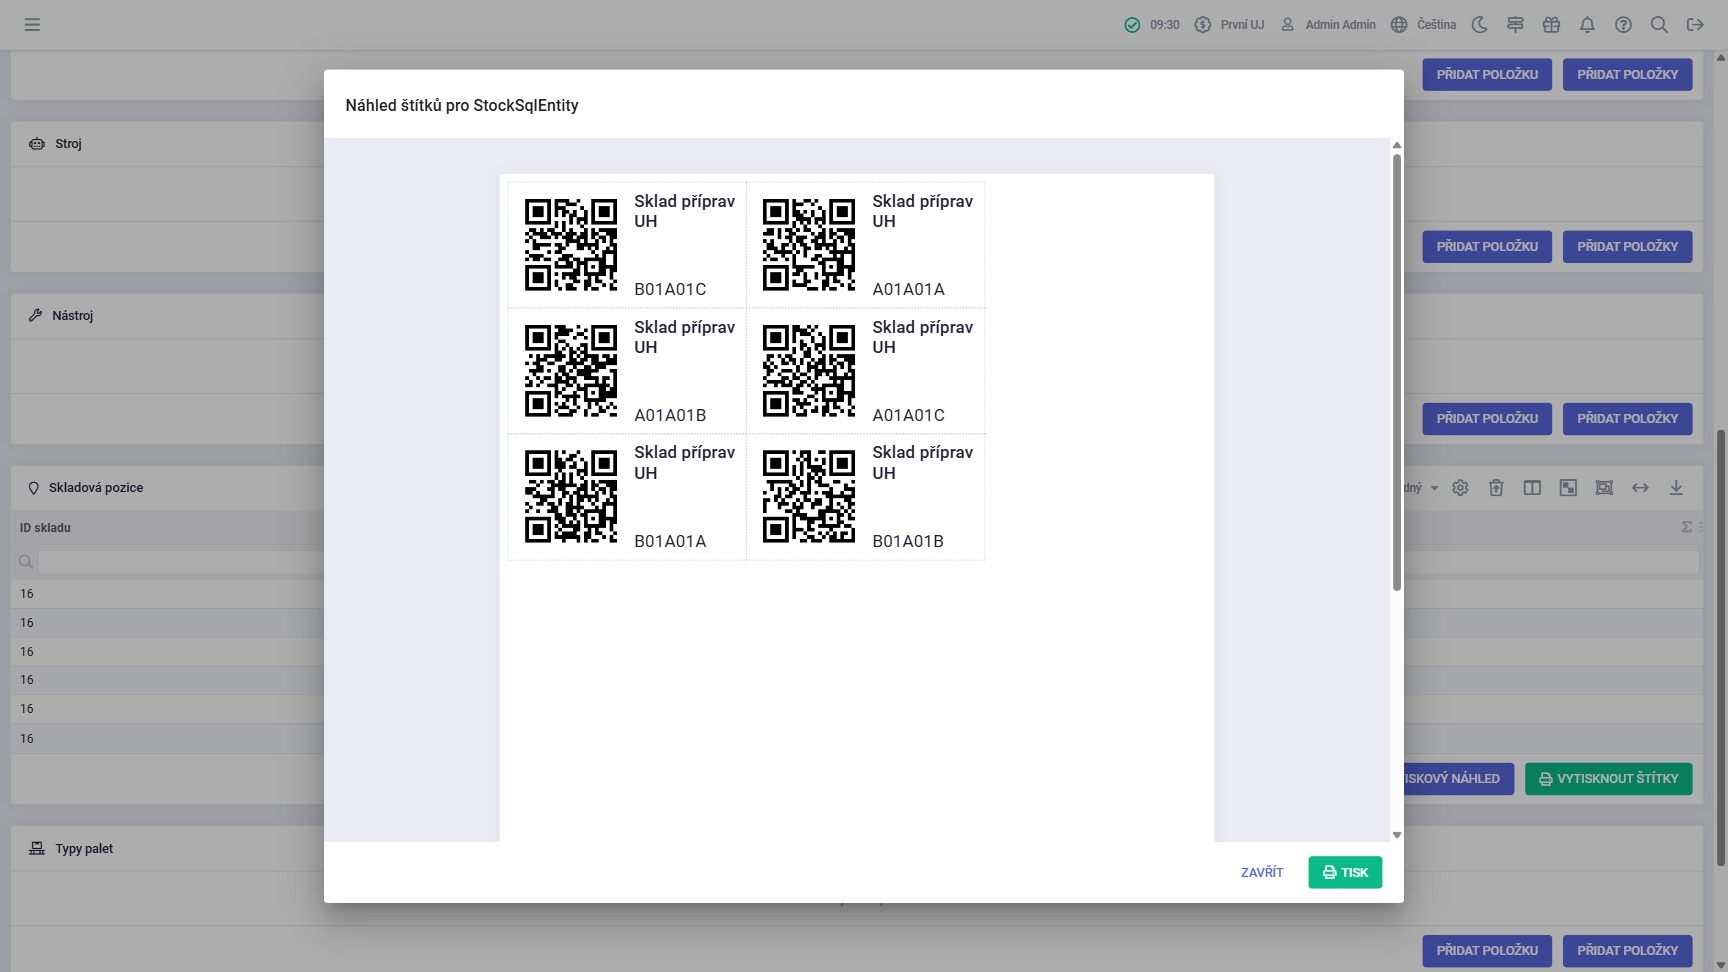Click the search magnifier in top bar

tap(1659, 25)
